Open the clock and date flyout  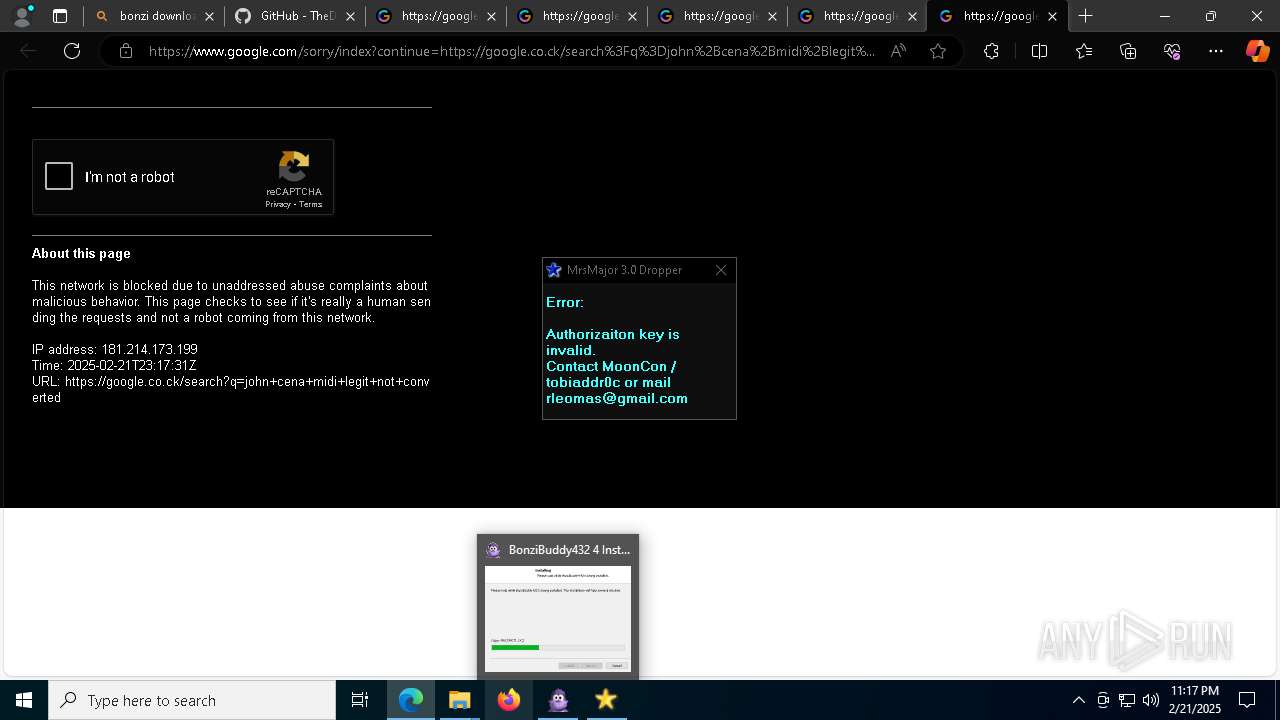(1195, 700)
